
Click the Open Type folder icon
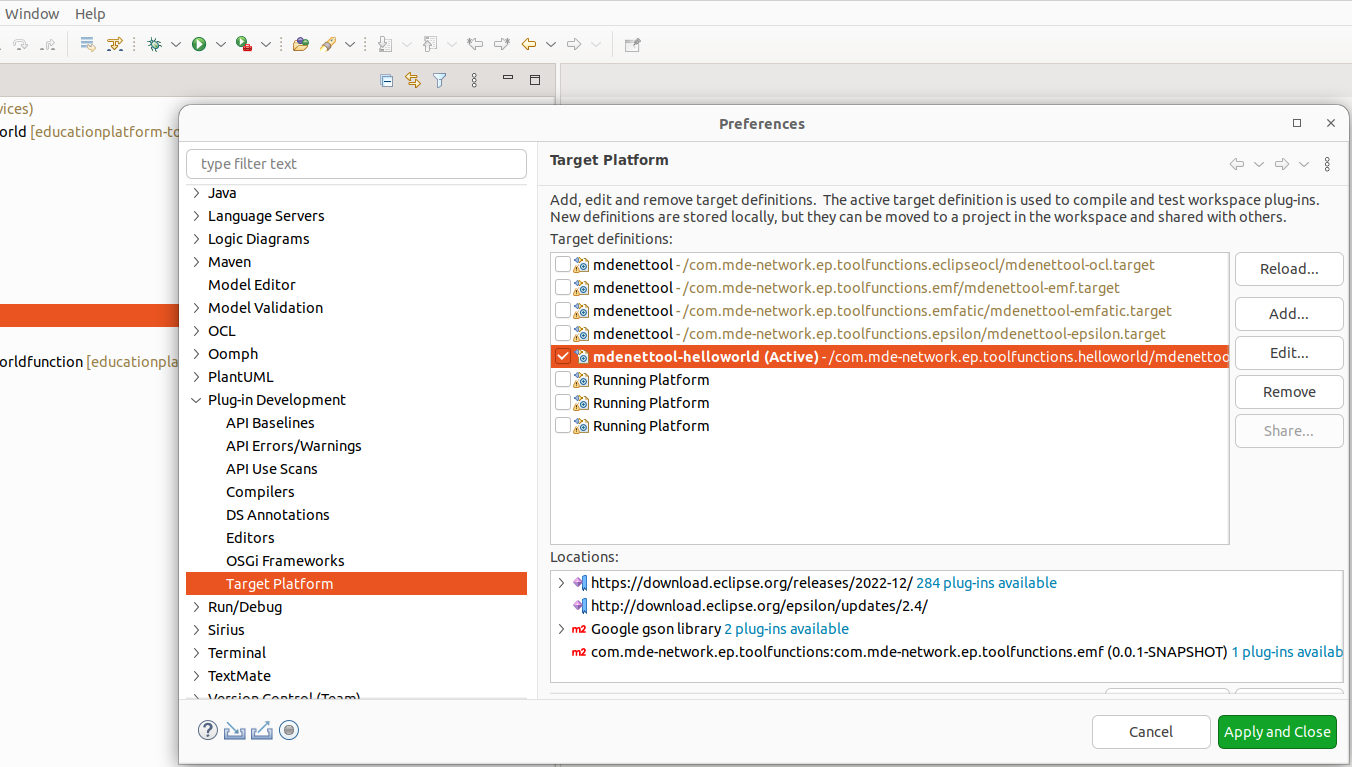(x=301, y=44)
